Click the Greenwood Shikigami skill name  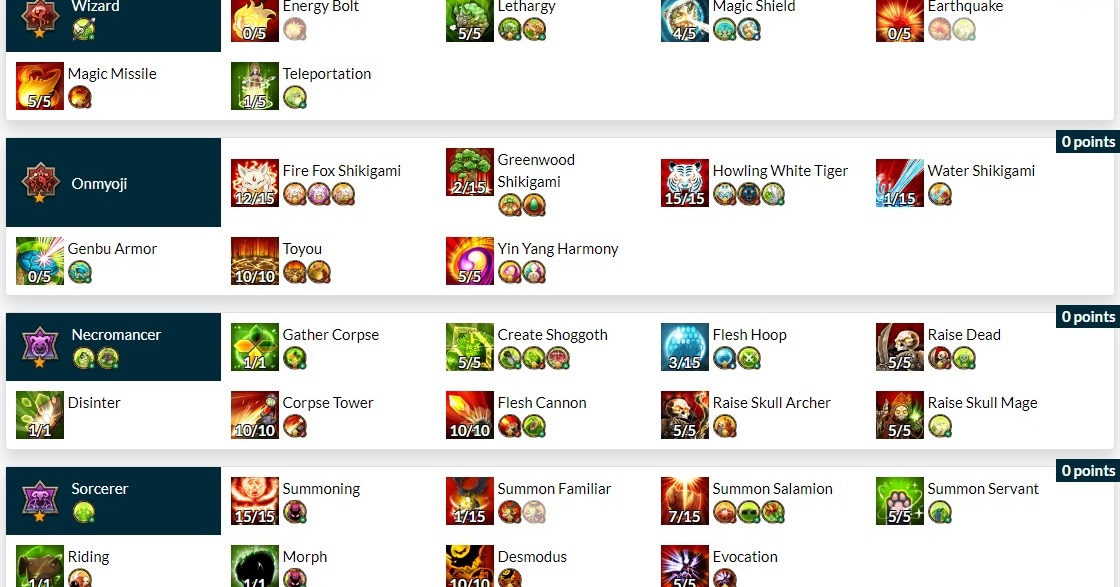point(536,171)
